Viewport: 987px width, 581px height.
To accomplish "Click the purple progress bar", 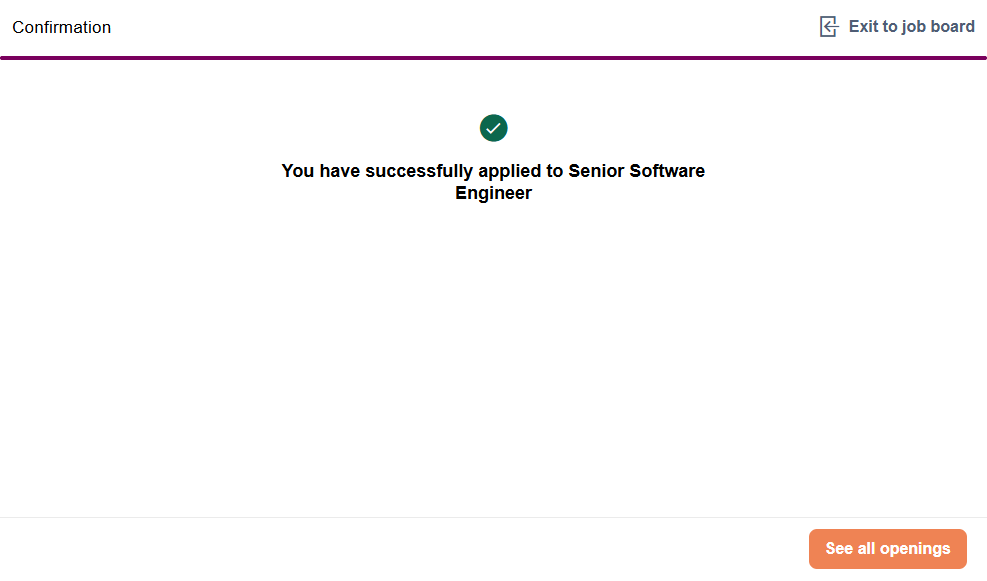I will (x=493, y=58).
